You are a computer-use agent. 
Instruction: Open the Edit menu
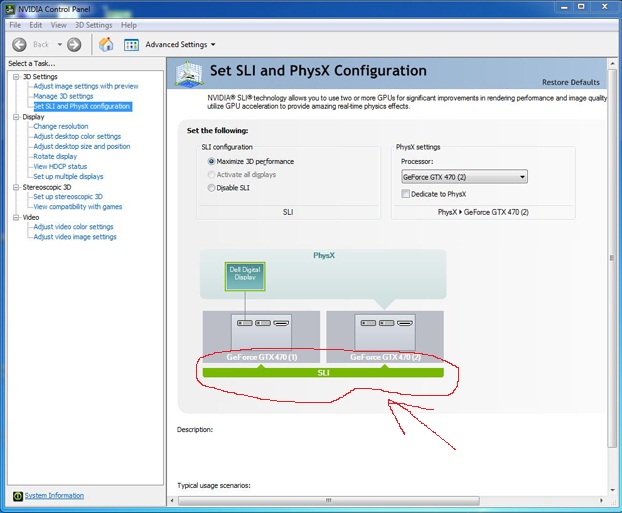(x=35, y=25)
